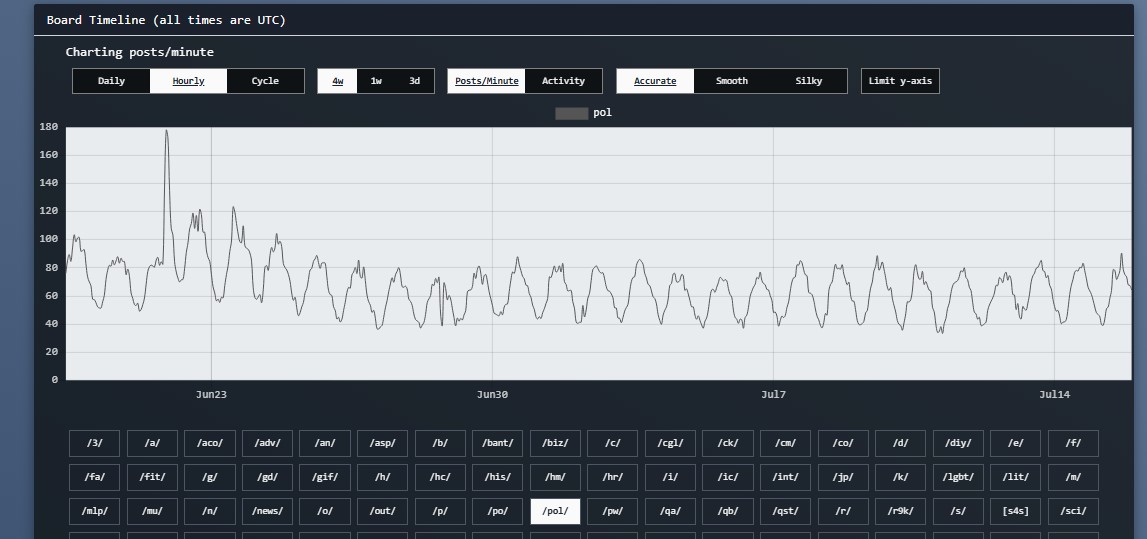The height and width of the screenshot is (539, 1147).
Task: Select the /lgbt/ board
Action: click(x=958, y=478)
